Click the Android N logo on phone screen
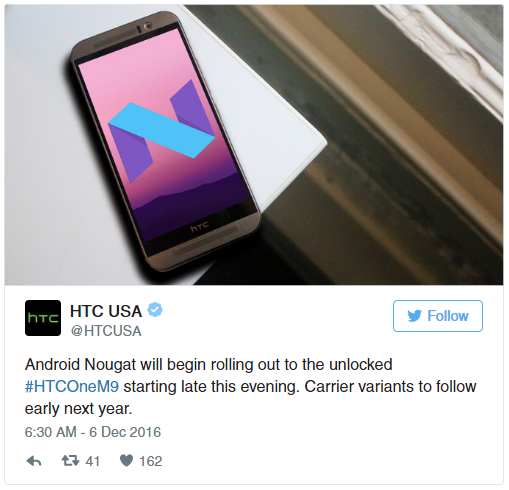509x490 pixels. (162, 131)
